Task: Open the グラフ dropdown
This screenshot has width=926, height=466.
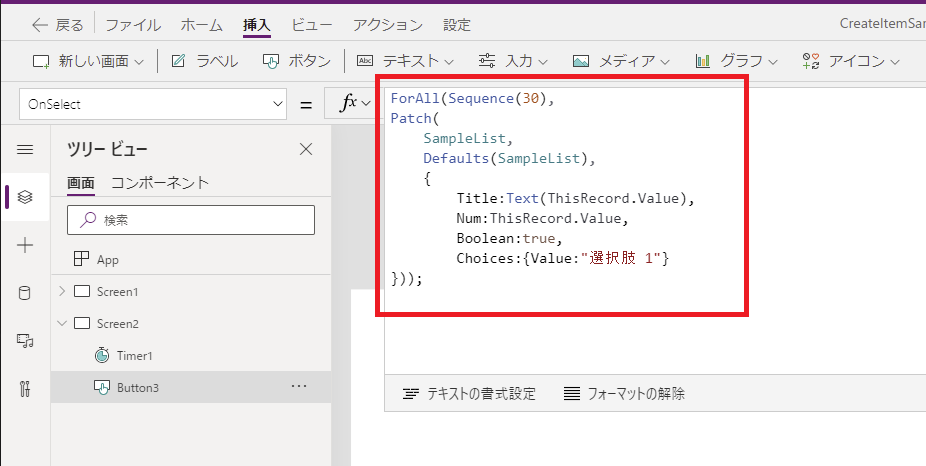Action: (737, 61)
